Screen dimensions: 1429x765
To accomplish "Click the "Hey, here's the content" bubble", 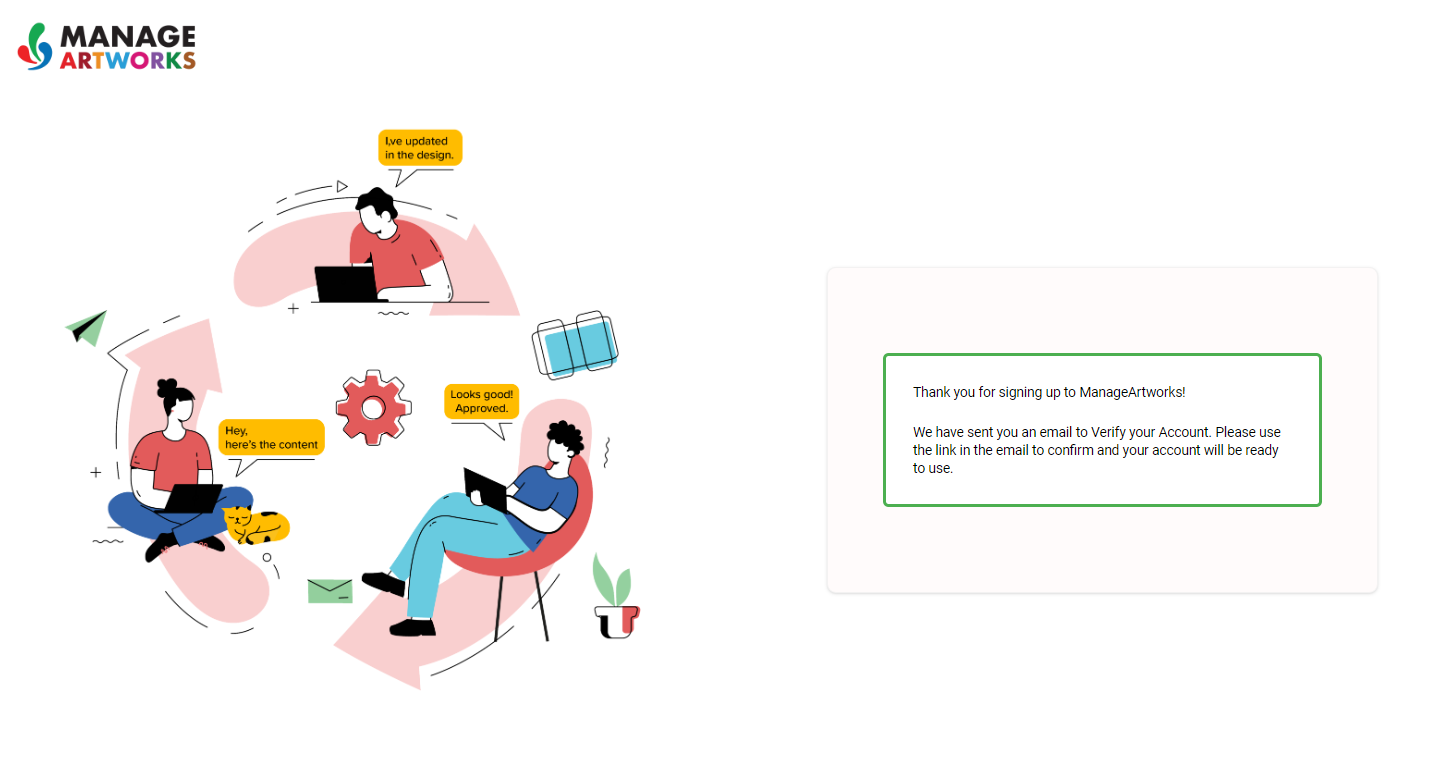I will tap(272, 438).
